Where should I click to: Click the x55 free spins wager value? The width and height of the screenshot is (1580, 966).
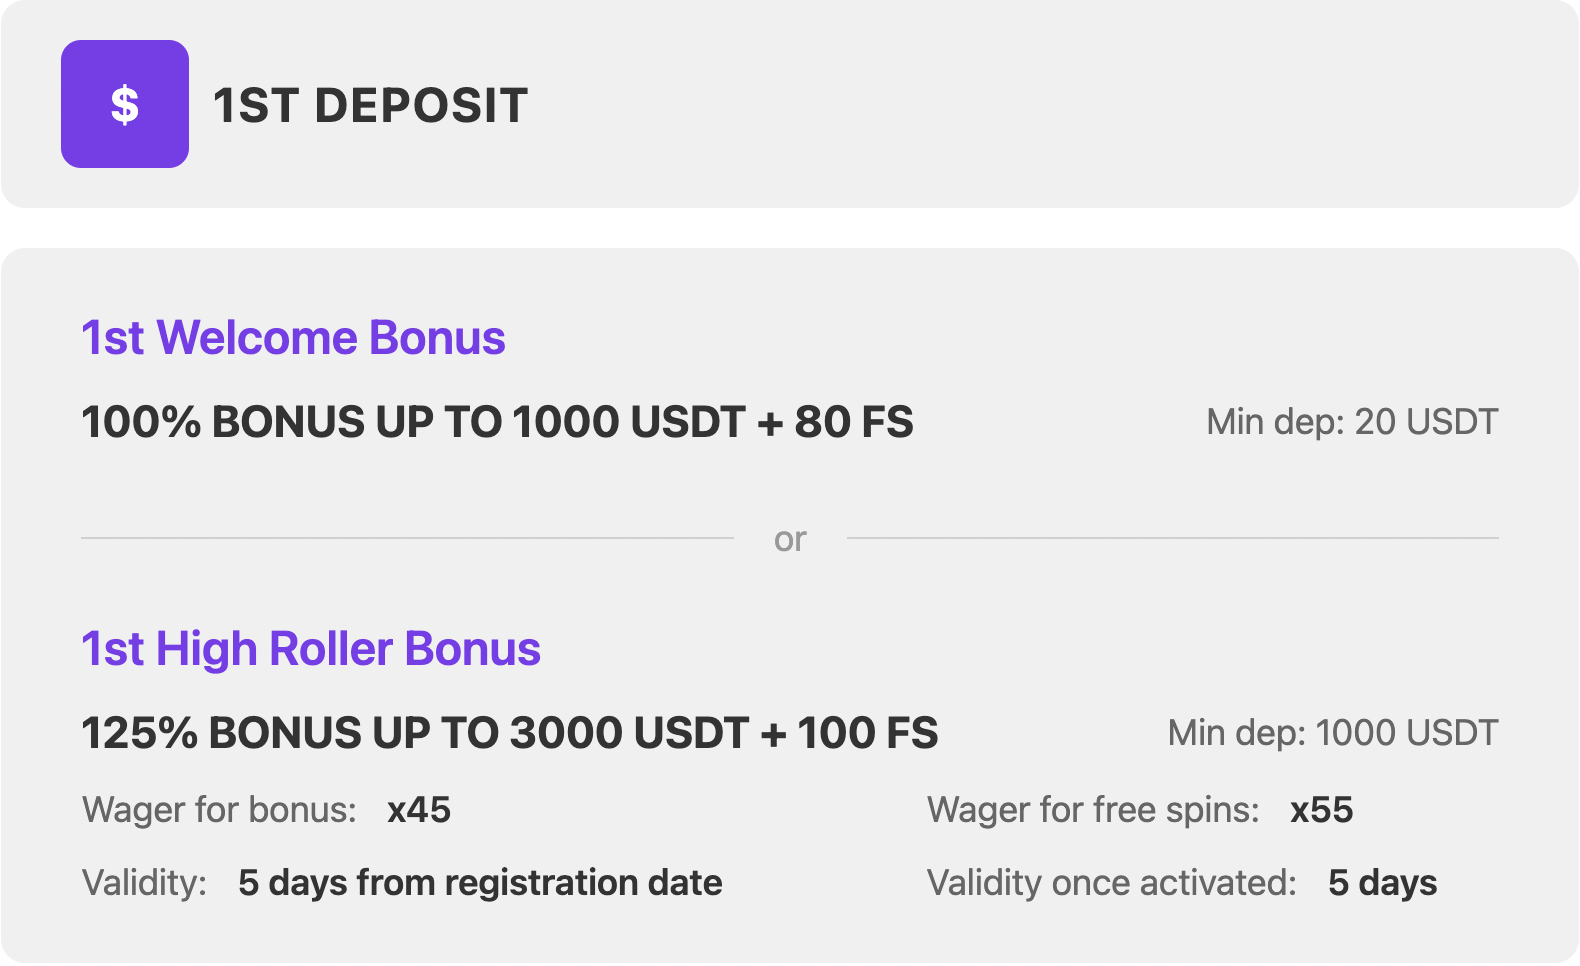point(1321,810)
